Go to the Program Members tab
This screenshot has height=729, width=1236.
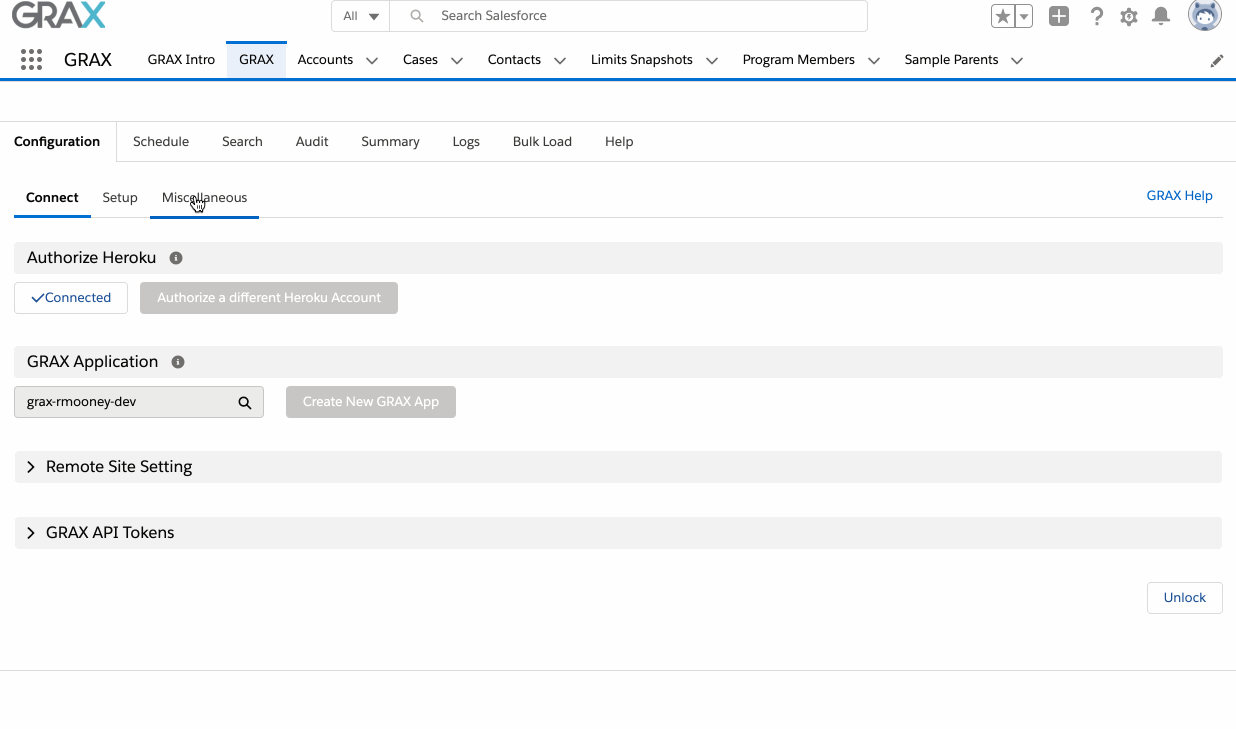coord(798,60)
